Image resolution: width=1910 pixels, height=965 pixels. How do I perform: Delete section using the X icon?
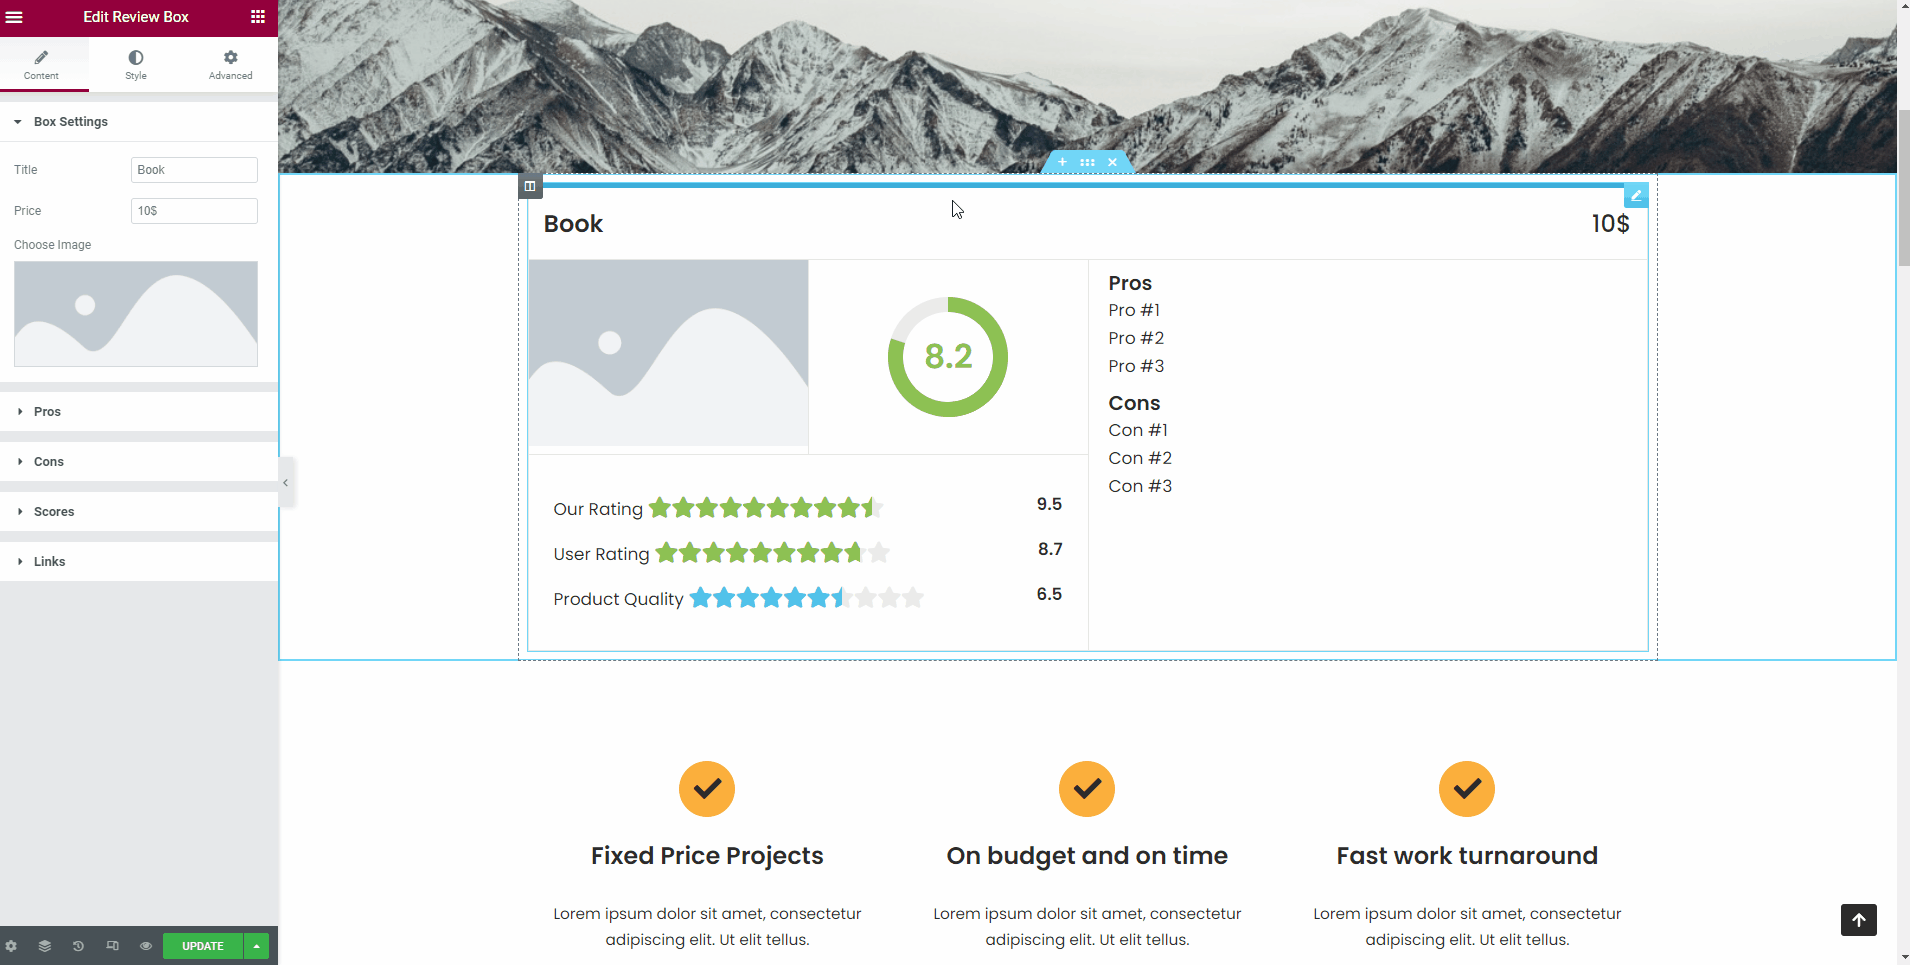click(x=1112, y=162)
